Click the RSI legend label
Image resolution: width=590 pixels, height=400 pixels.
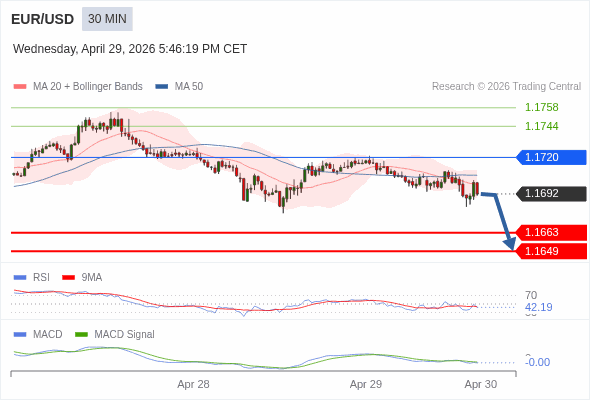coord(41,278)
